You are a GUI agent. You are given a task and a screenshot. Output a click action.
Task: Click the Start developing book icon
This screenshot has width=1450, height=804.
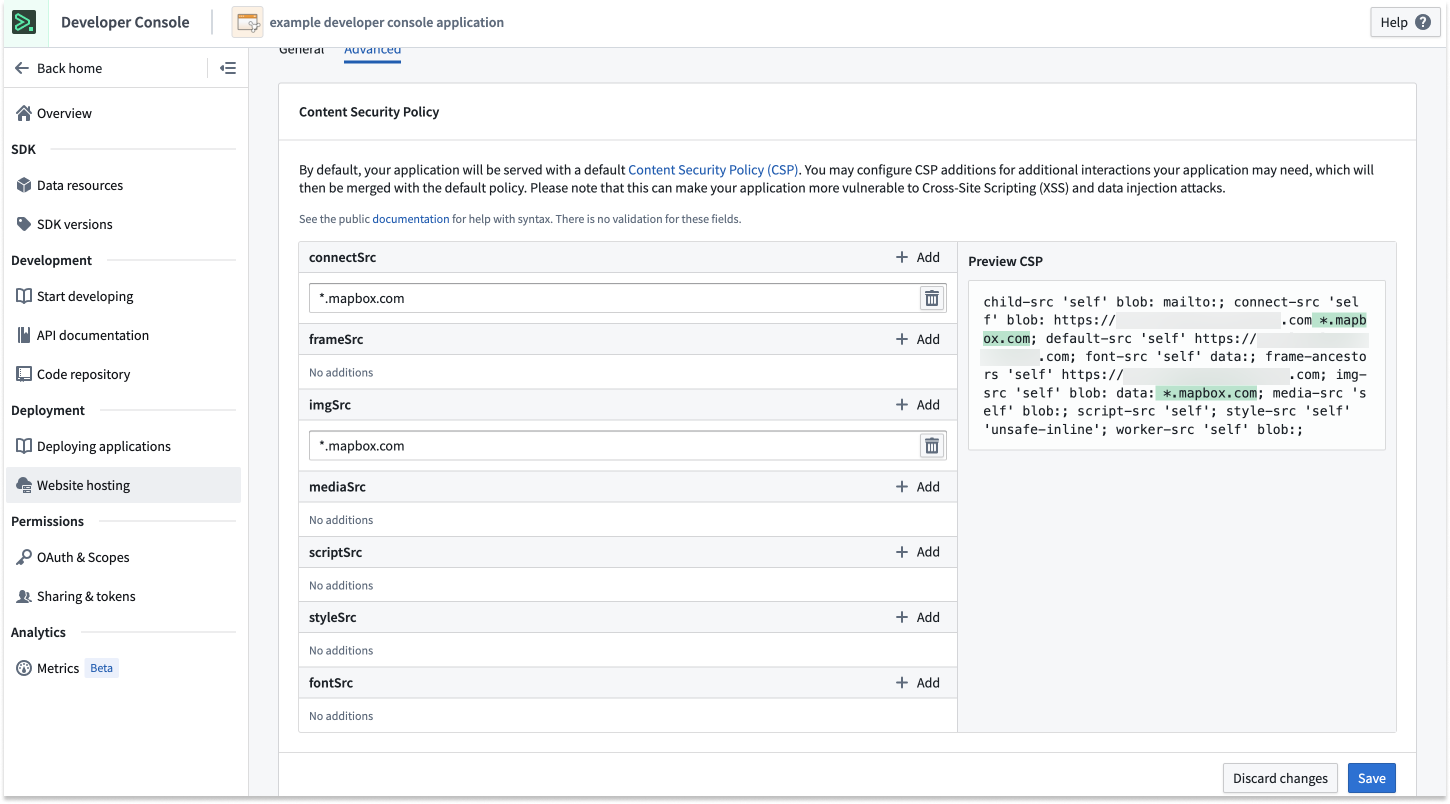coord(24,296)
